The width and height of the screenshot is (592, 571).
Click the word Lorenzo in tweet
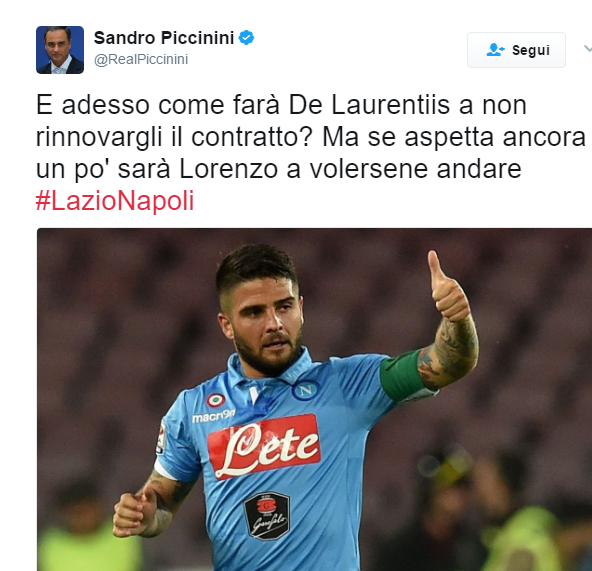tap(228, 169)
